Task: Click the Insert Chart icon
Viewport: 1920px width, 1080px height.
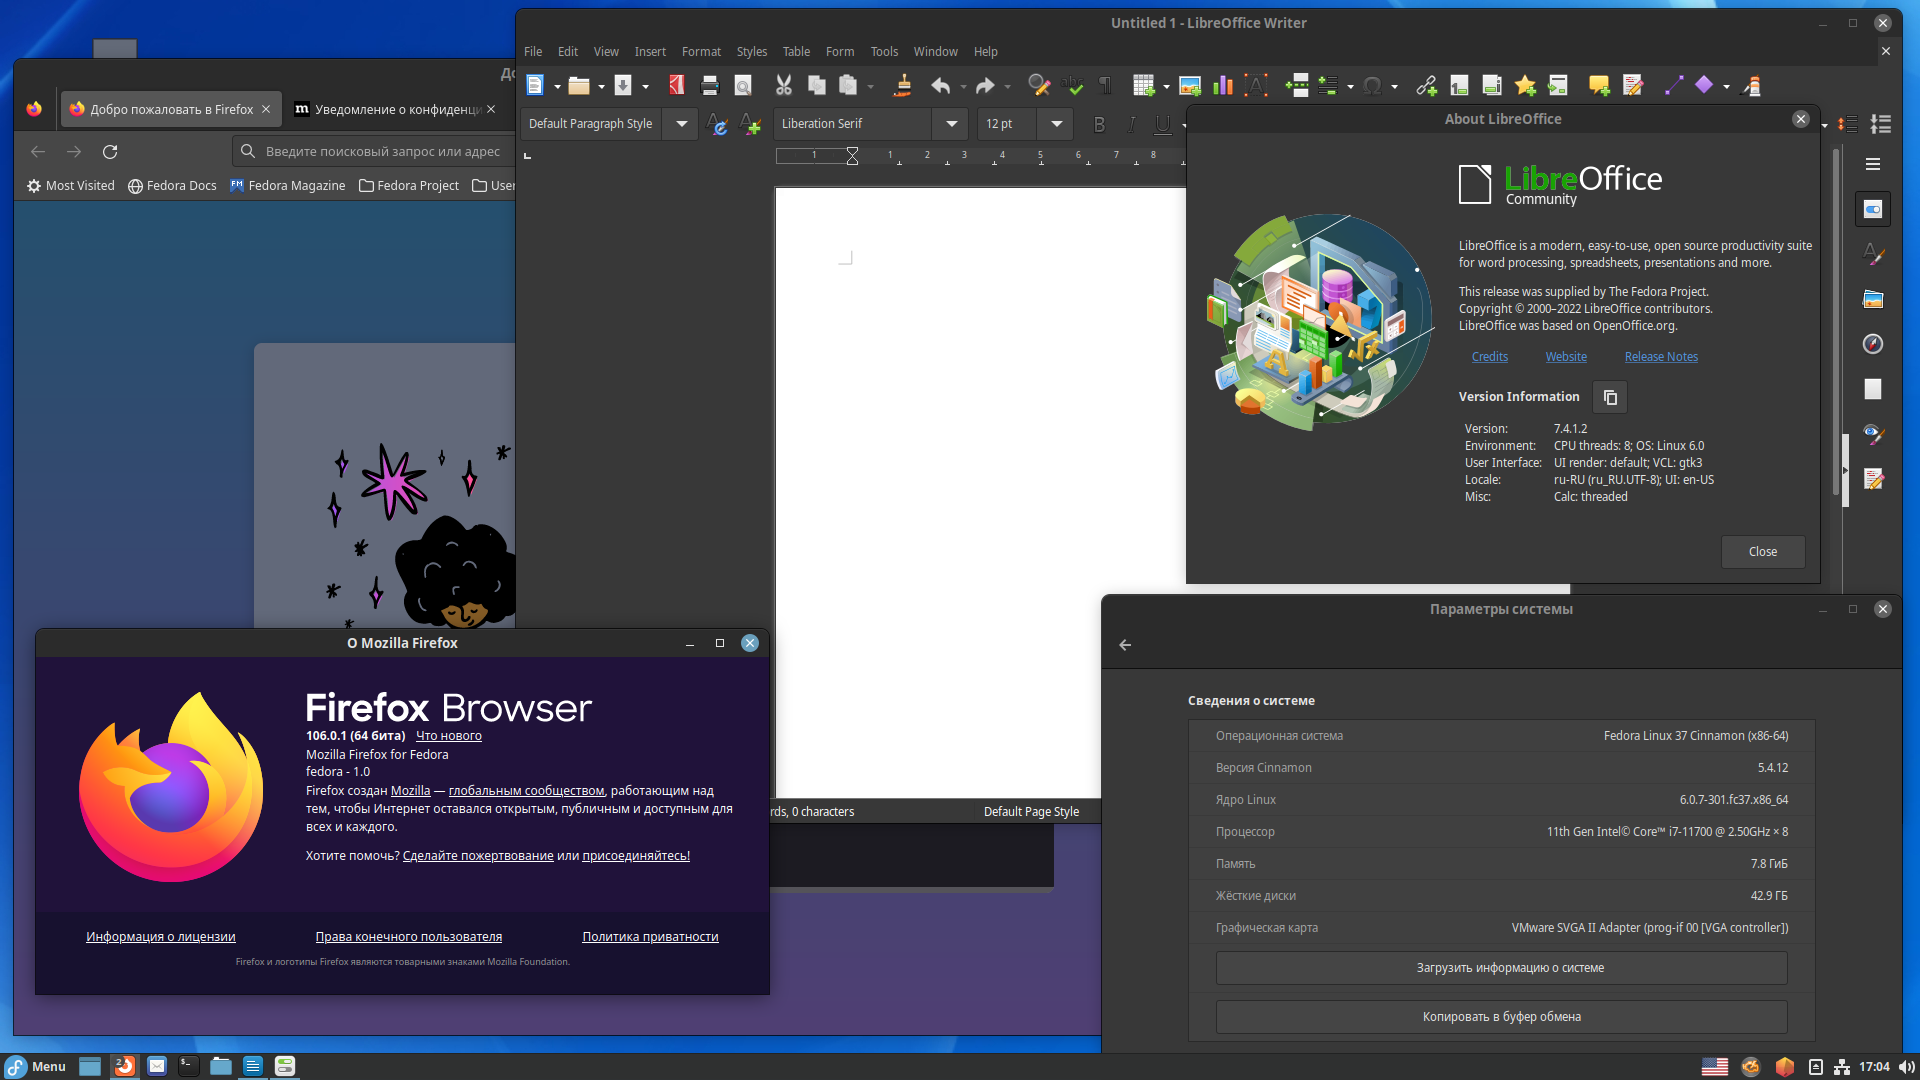Action: point(1223,86)
